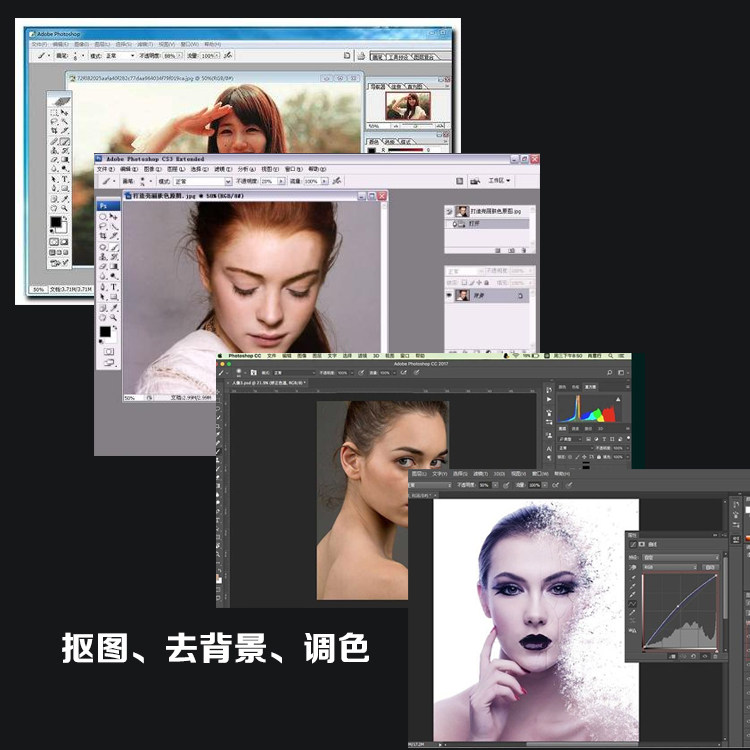Select the Type tool in the rear Photoshop window
Screen dimensions: 750x750
click(65, 179)
